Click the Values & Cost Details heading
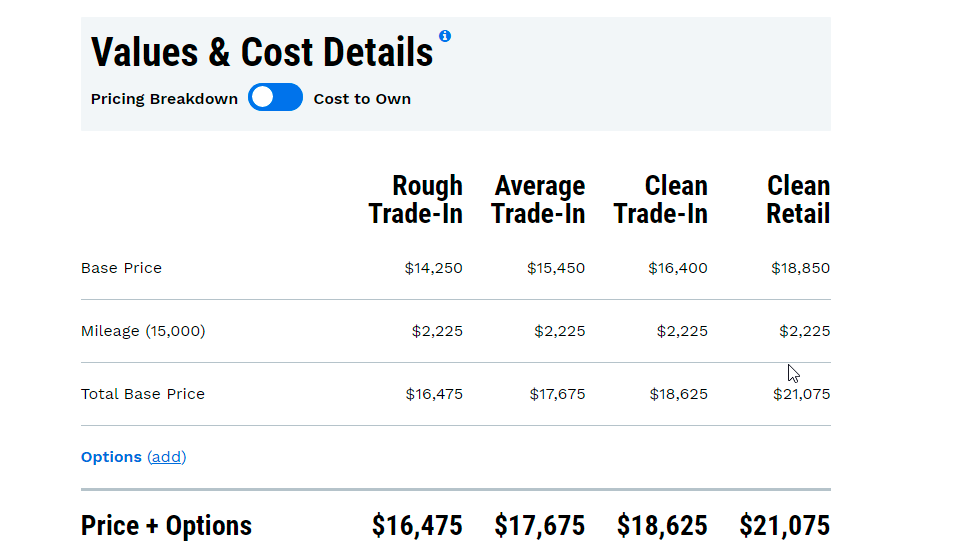Image resolution: width=959 pixels, height=548 pixels. pos(262,52)
